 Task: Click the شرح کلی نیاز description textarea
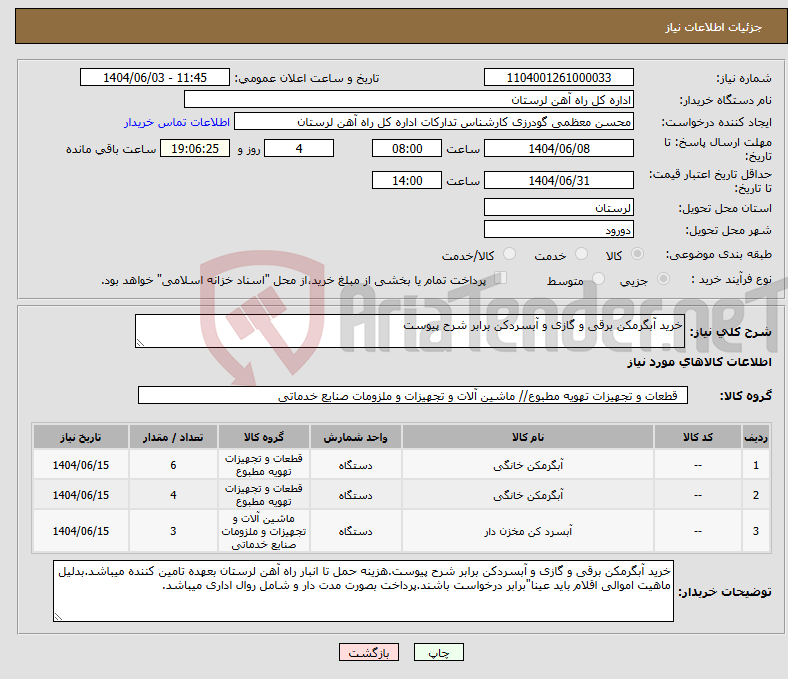click(409, 332)
